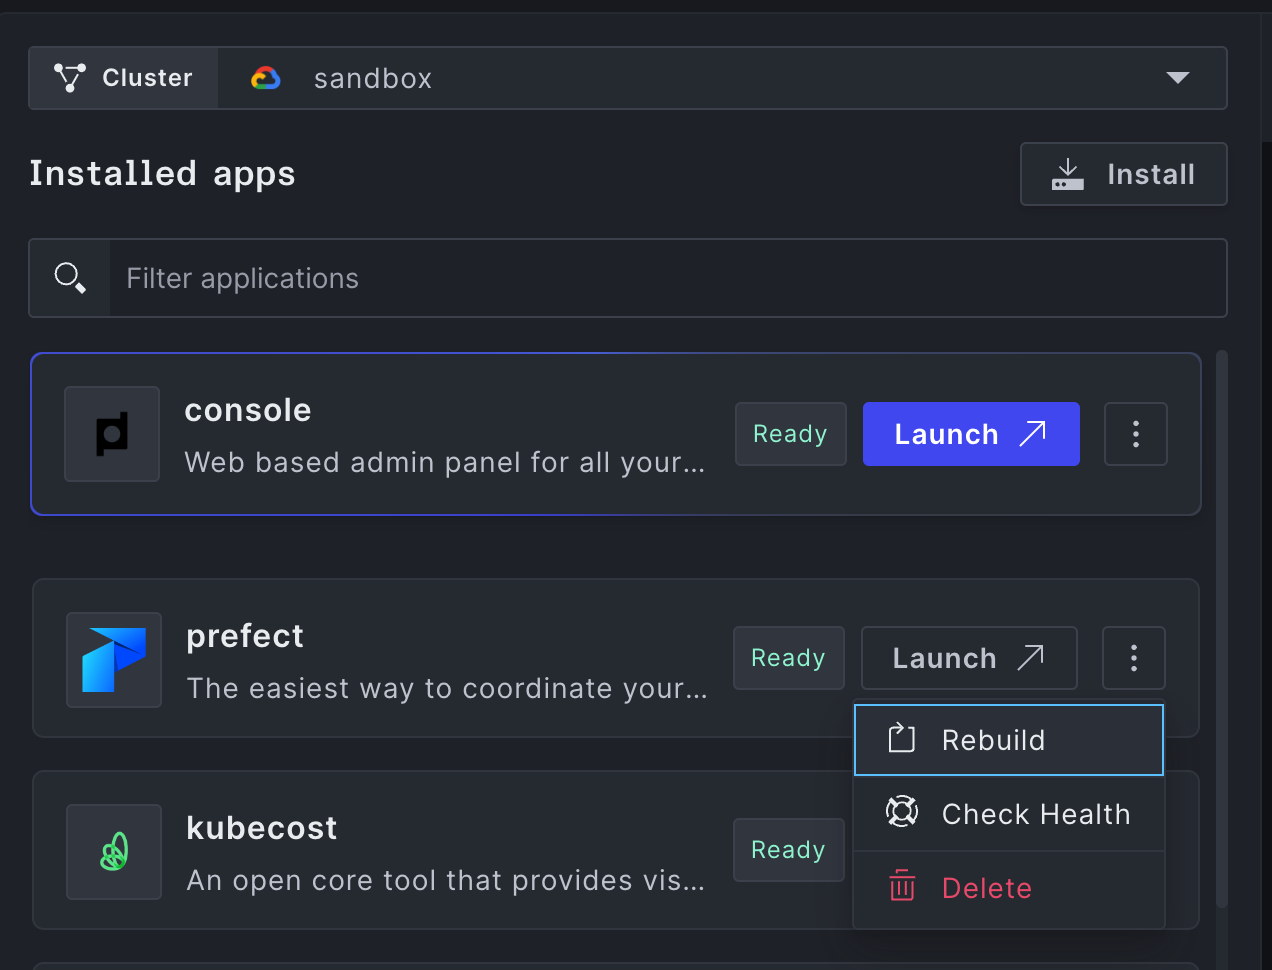The height and width of the screenshot is (970, 1272).
Task: Click the prefect app logo icon
Action: click(114, 660)
